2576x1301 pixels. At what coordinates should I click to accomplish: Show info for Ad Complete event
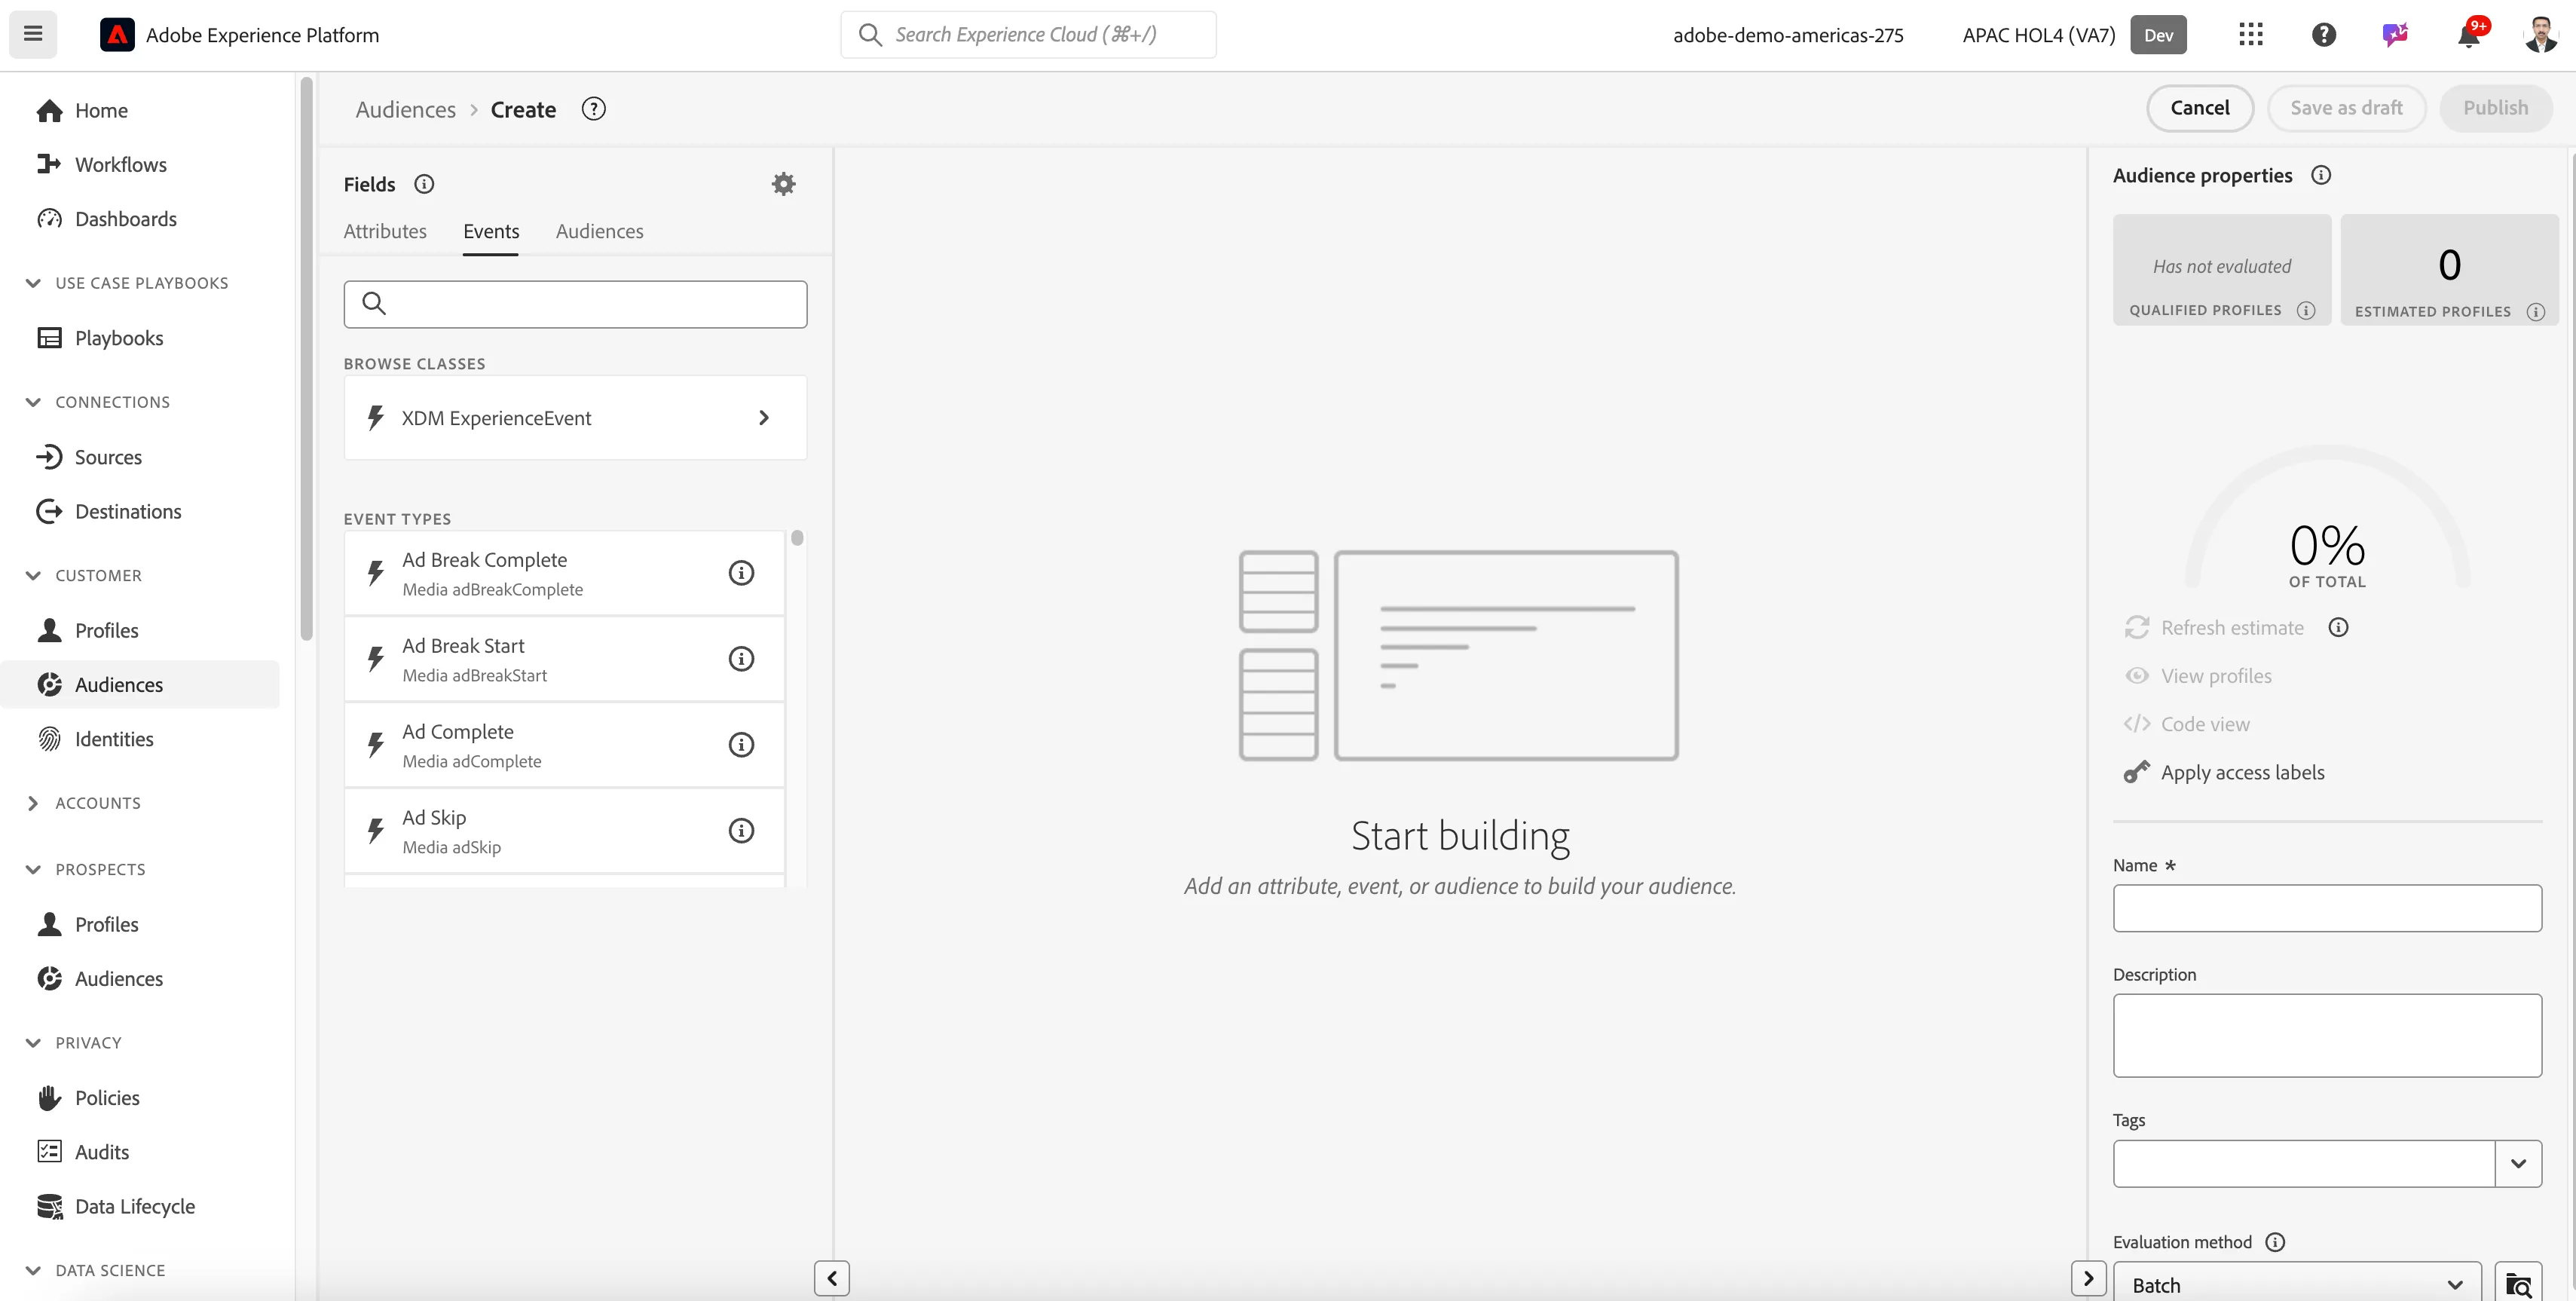[x=741, y=745]
